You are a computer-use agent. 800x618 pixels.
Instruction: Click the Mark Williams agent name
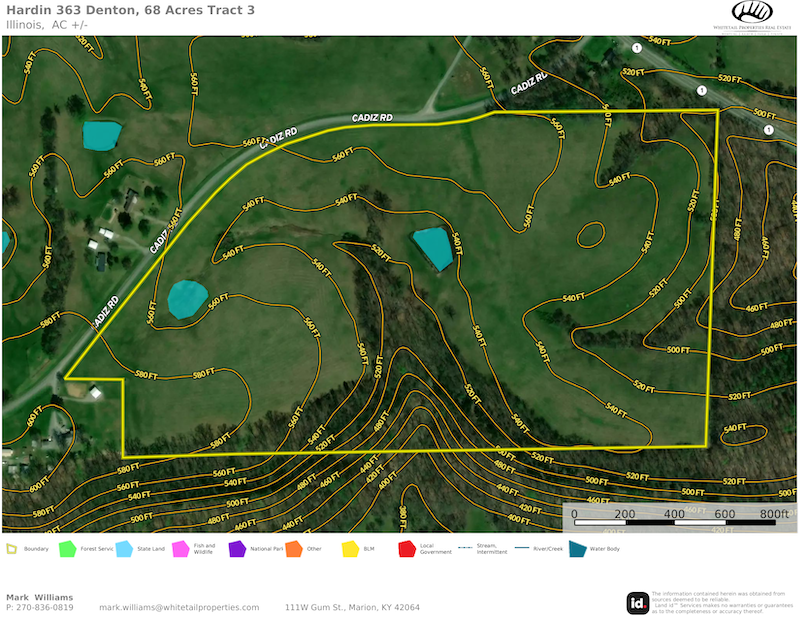click(39, 597)
